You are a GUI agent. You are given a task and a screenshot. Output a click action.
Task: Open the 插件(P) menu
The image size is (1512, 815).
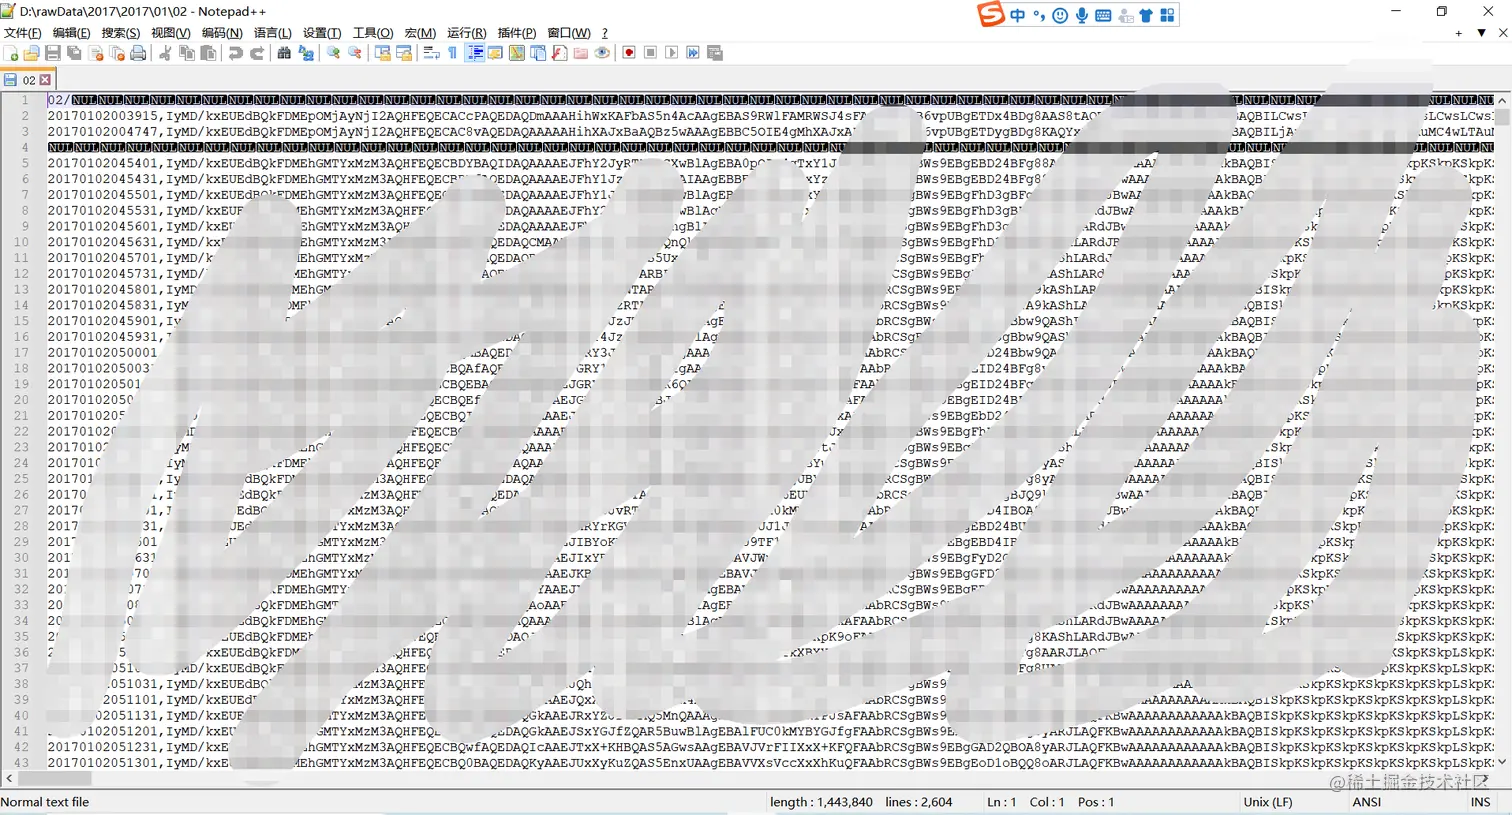coord(516,33)
